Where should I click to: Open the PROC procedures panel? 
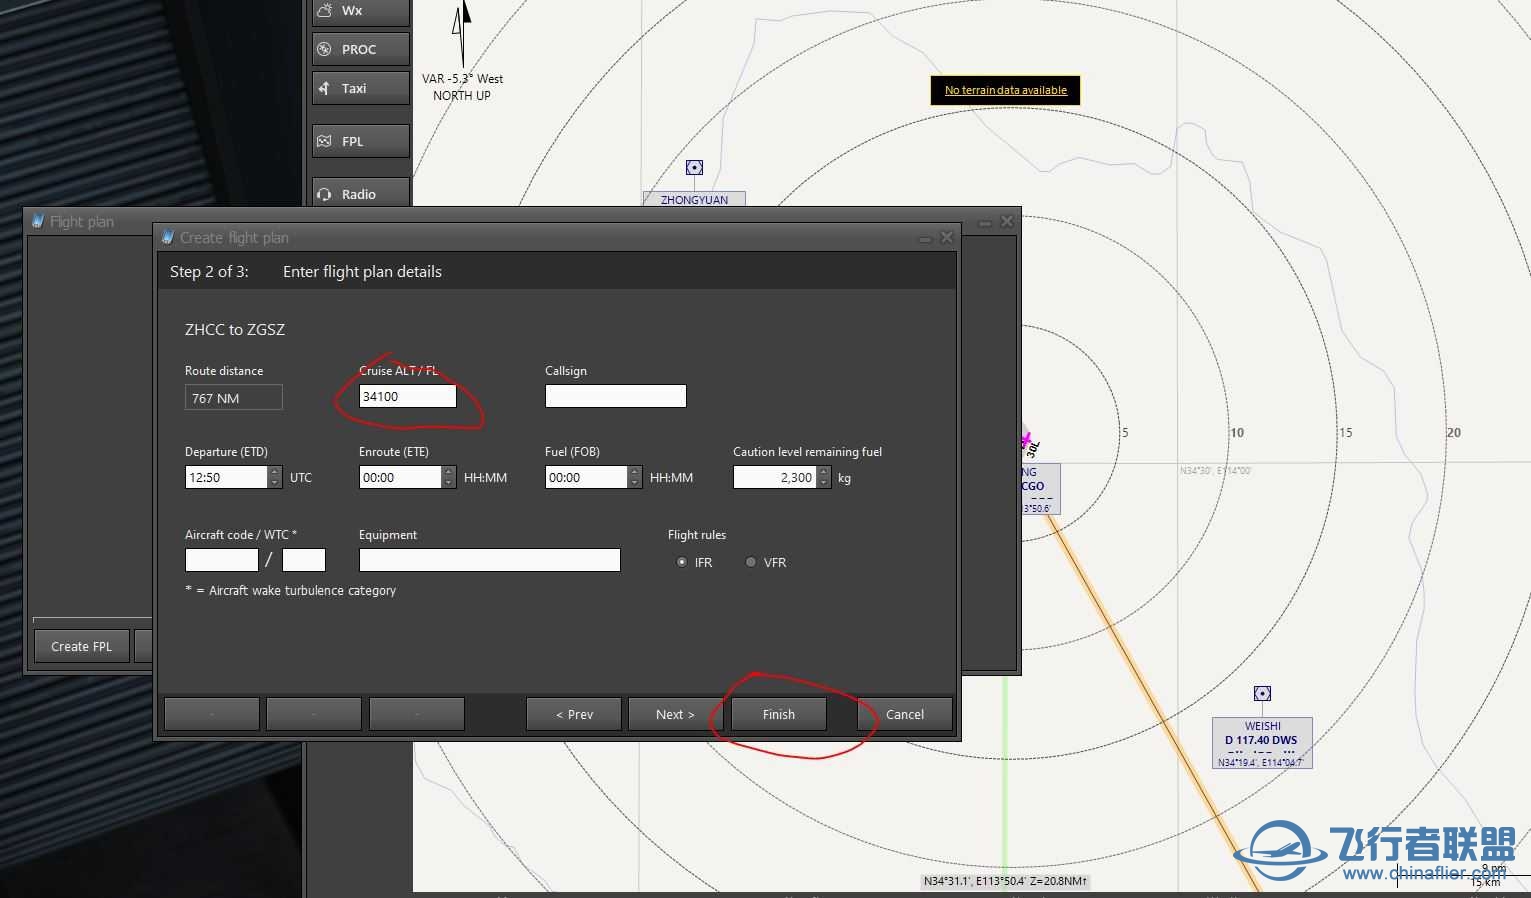click(x=359, y=48)
